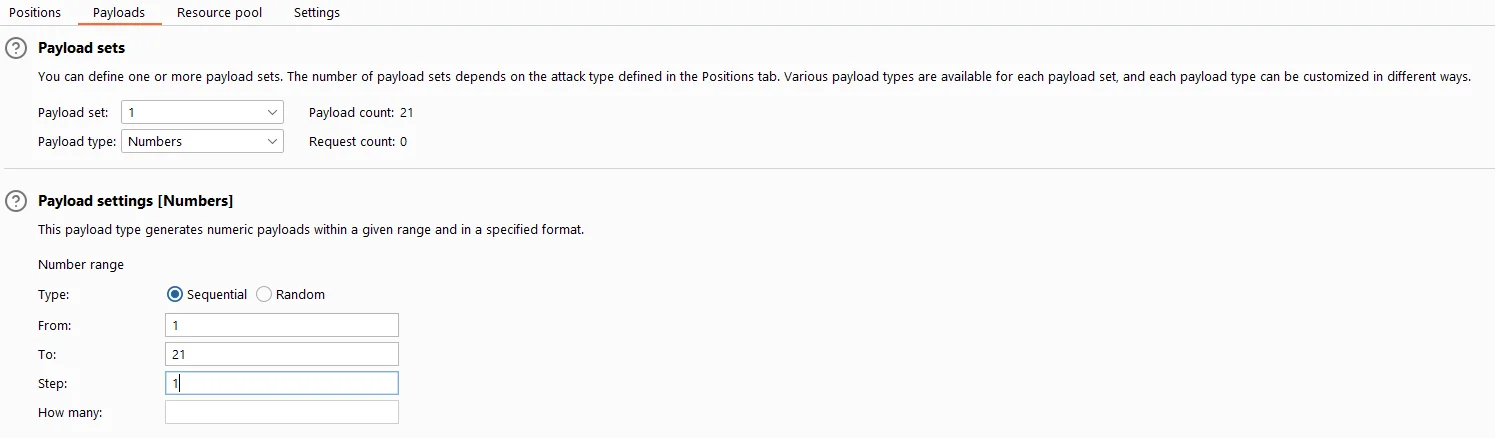
Task: Switch to the Resource pool tab
Action: pyautogui.click(x=220, y=12)
